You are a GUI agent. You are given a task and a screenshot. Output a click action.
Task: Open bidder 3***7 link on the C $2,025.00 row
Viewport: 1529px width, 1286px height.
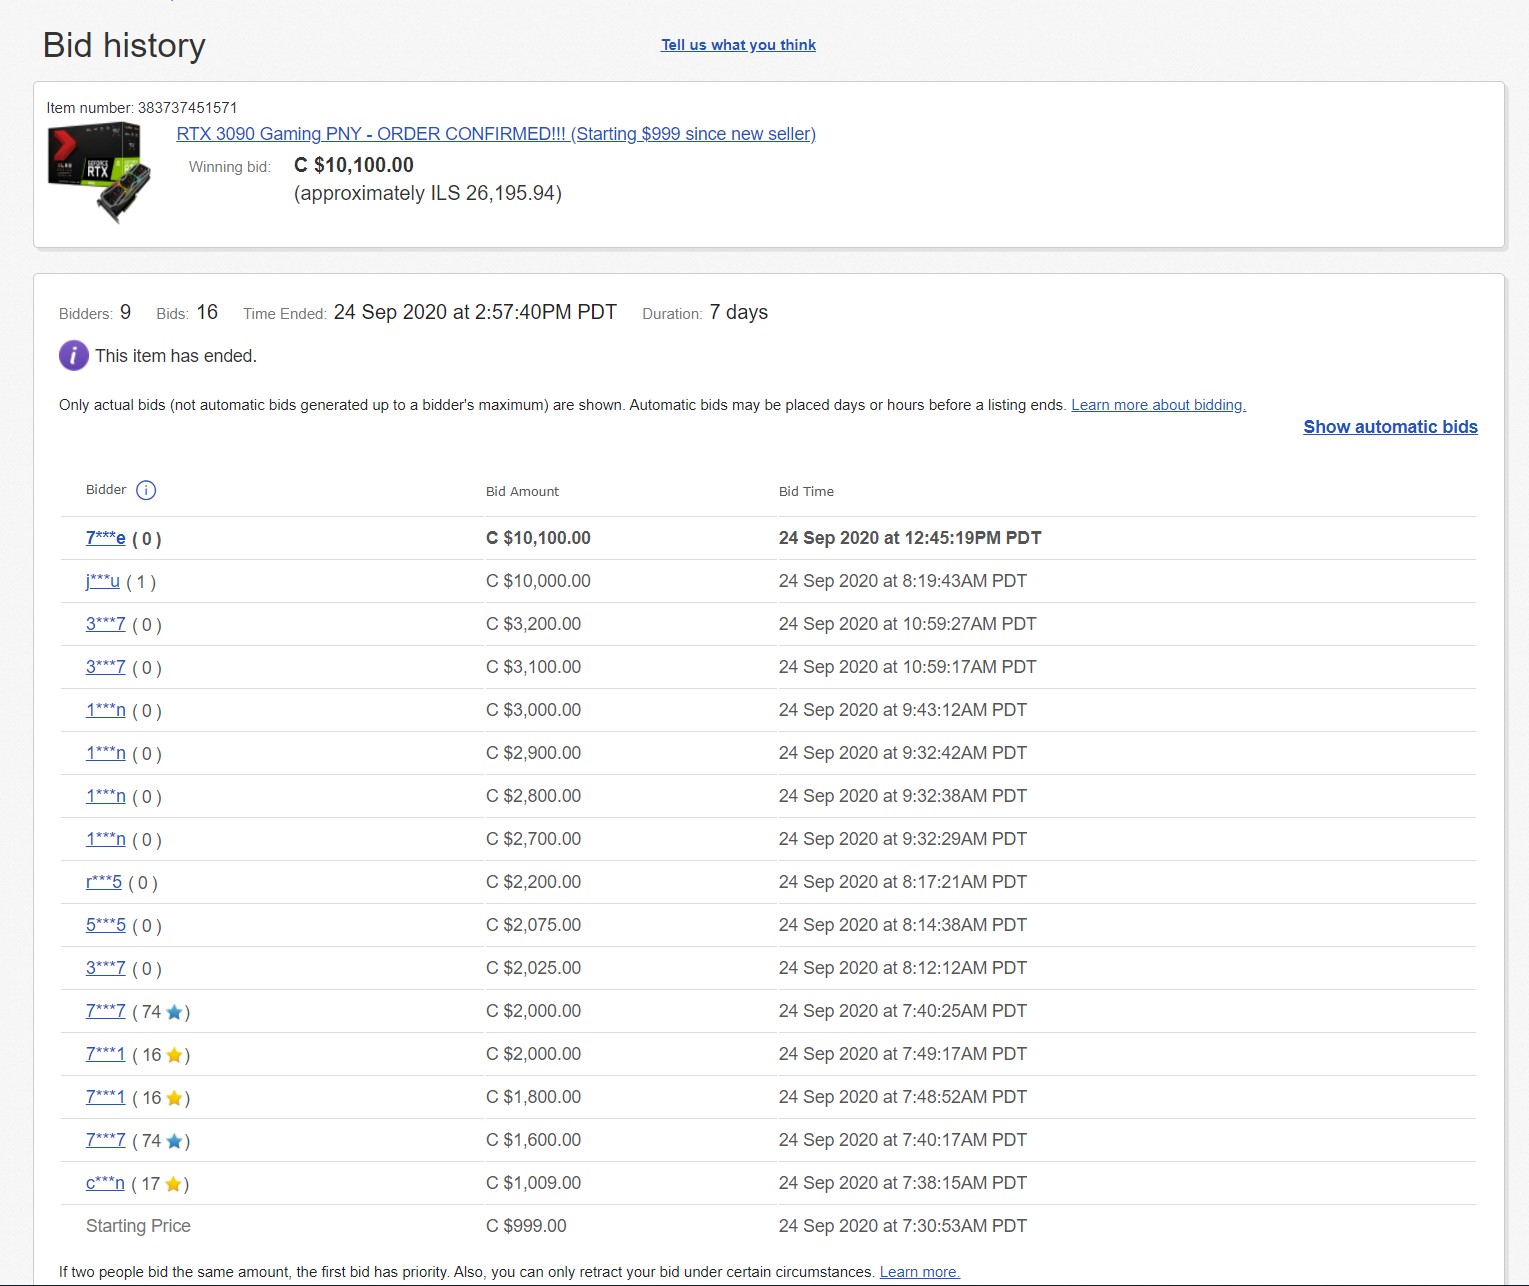(x=106, y=968)
